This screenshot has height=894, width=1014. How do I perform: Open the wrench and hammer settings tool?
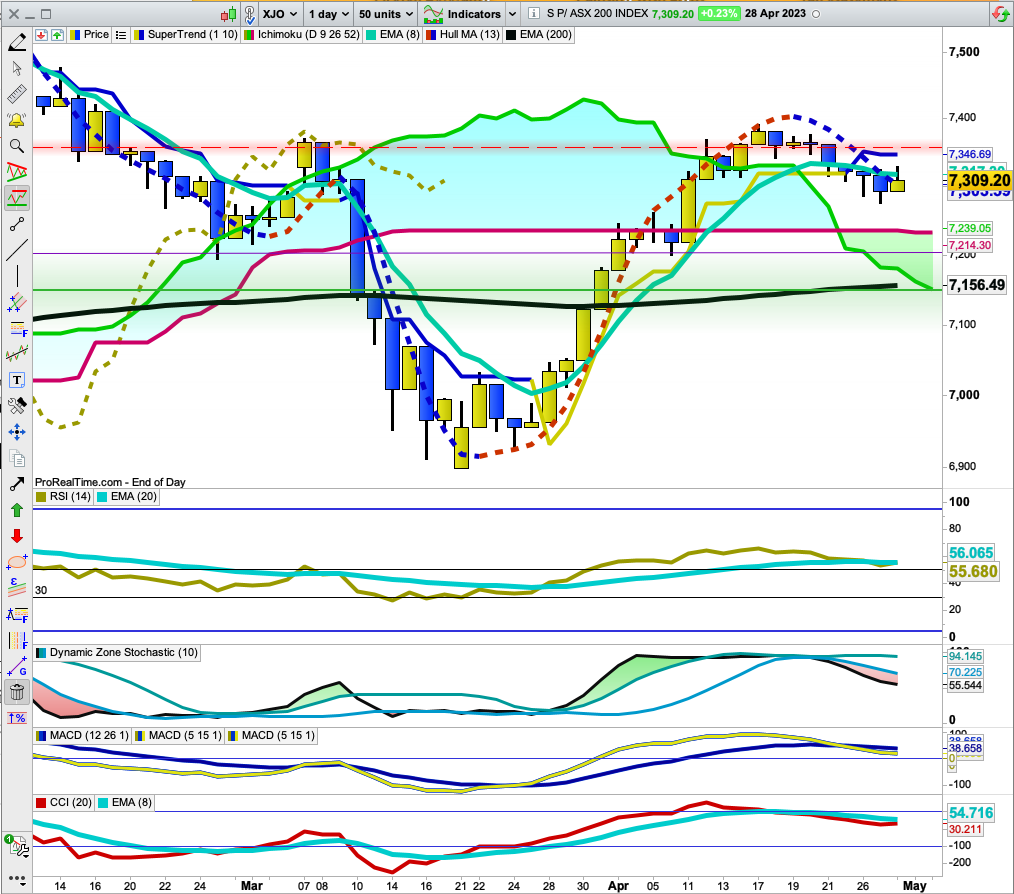17,406
